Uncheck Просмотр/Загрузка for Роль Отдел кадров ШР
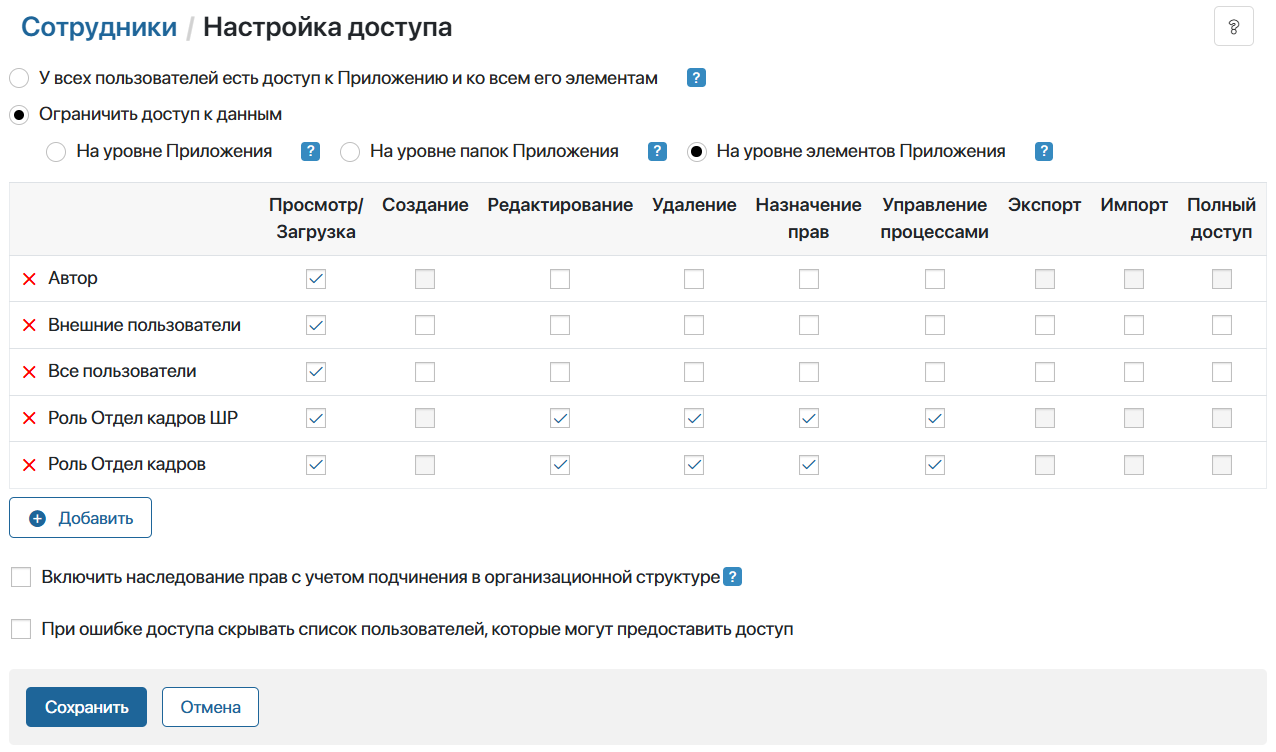 [x=316, y=418]
